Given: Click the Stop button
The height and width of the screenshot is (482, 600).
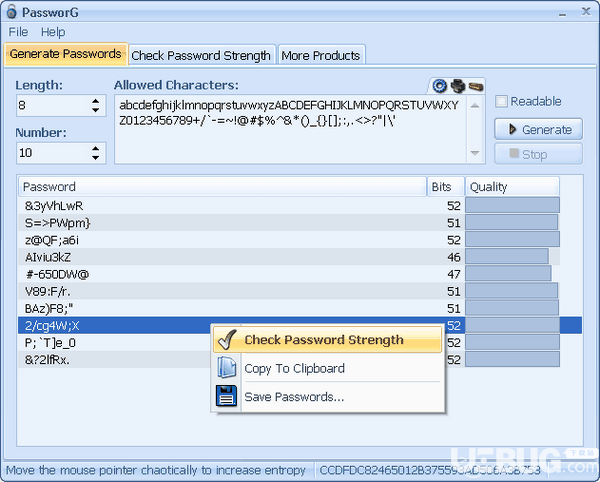Looking at the screenshot, I should click(538, 154).
